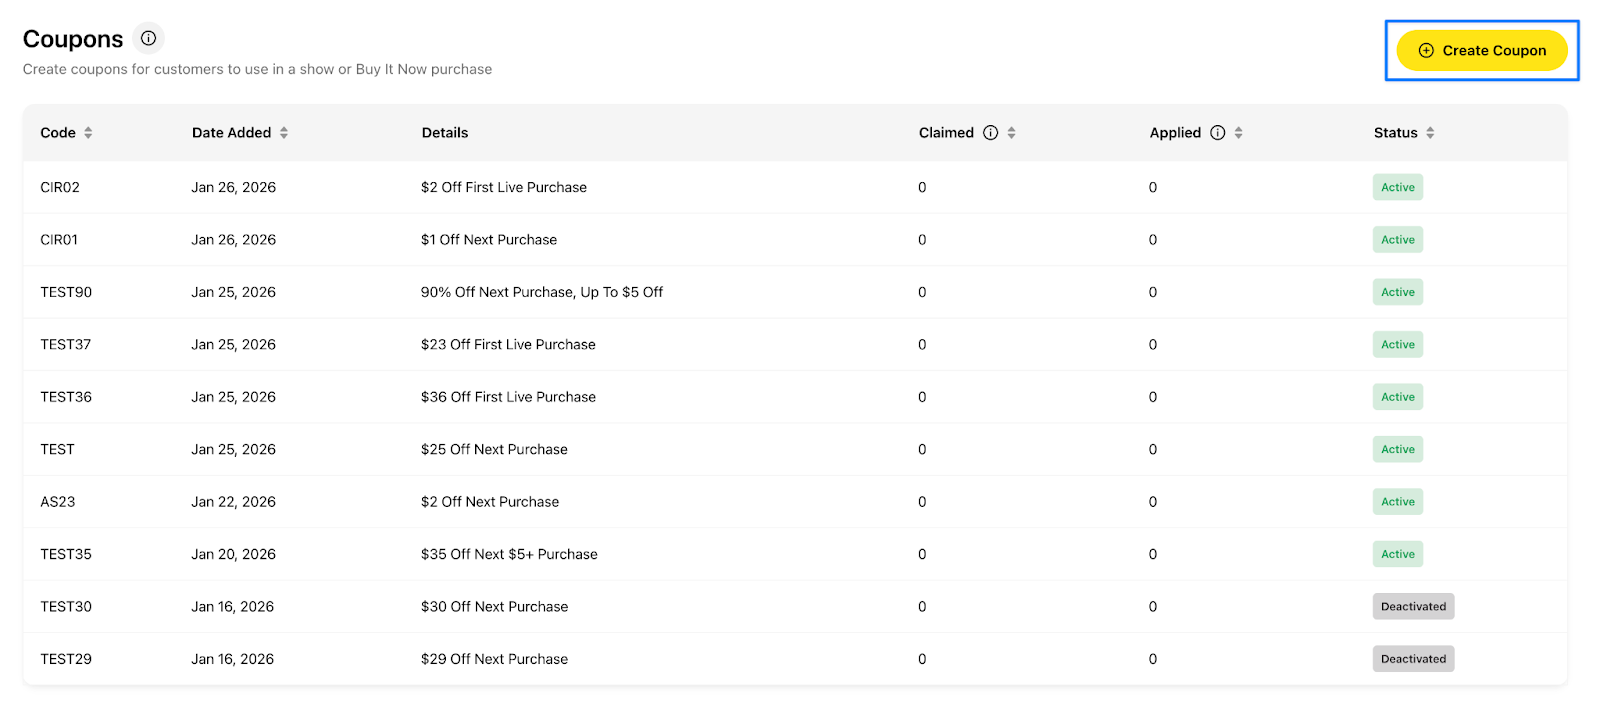Viewport: 1600px width, 711px height.
Task: Sort by Status column arrows
Action: [1430, 133]
